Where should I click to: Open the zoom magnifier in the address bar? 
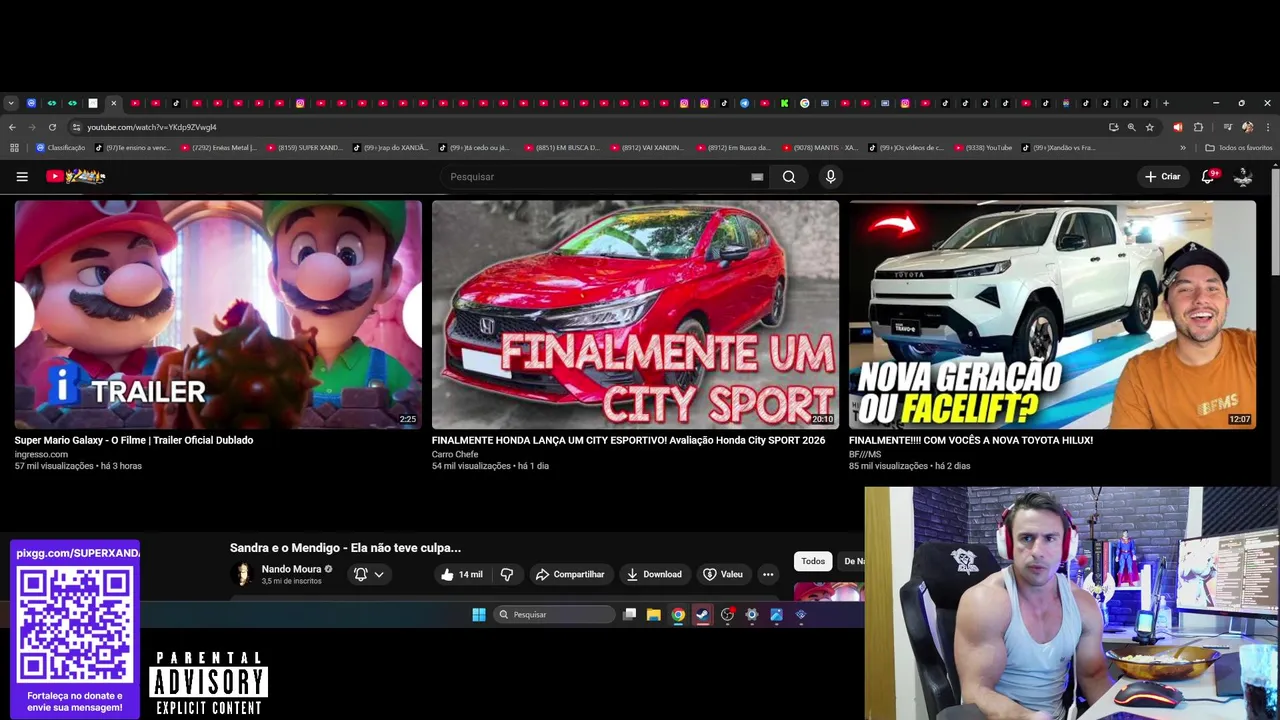[1131, 127]
